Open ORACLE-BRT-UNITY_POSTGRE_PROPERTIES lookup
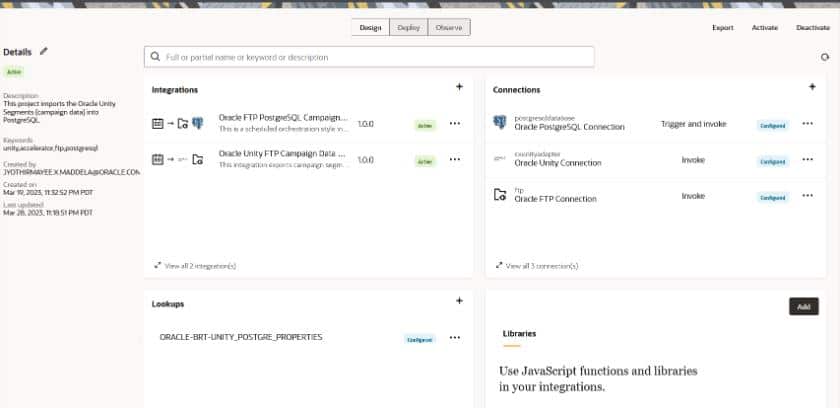 point(241,337)
